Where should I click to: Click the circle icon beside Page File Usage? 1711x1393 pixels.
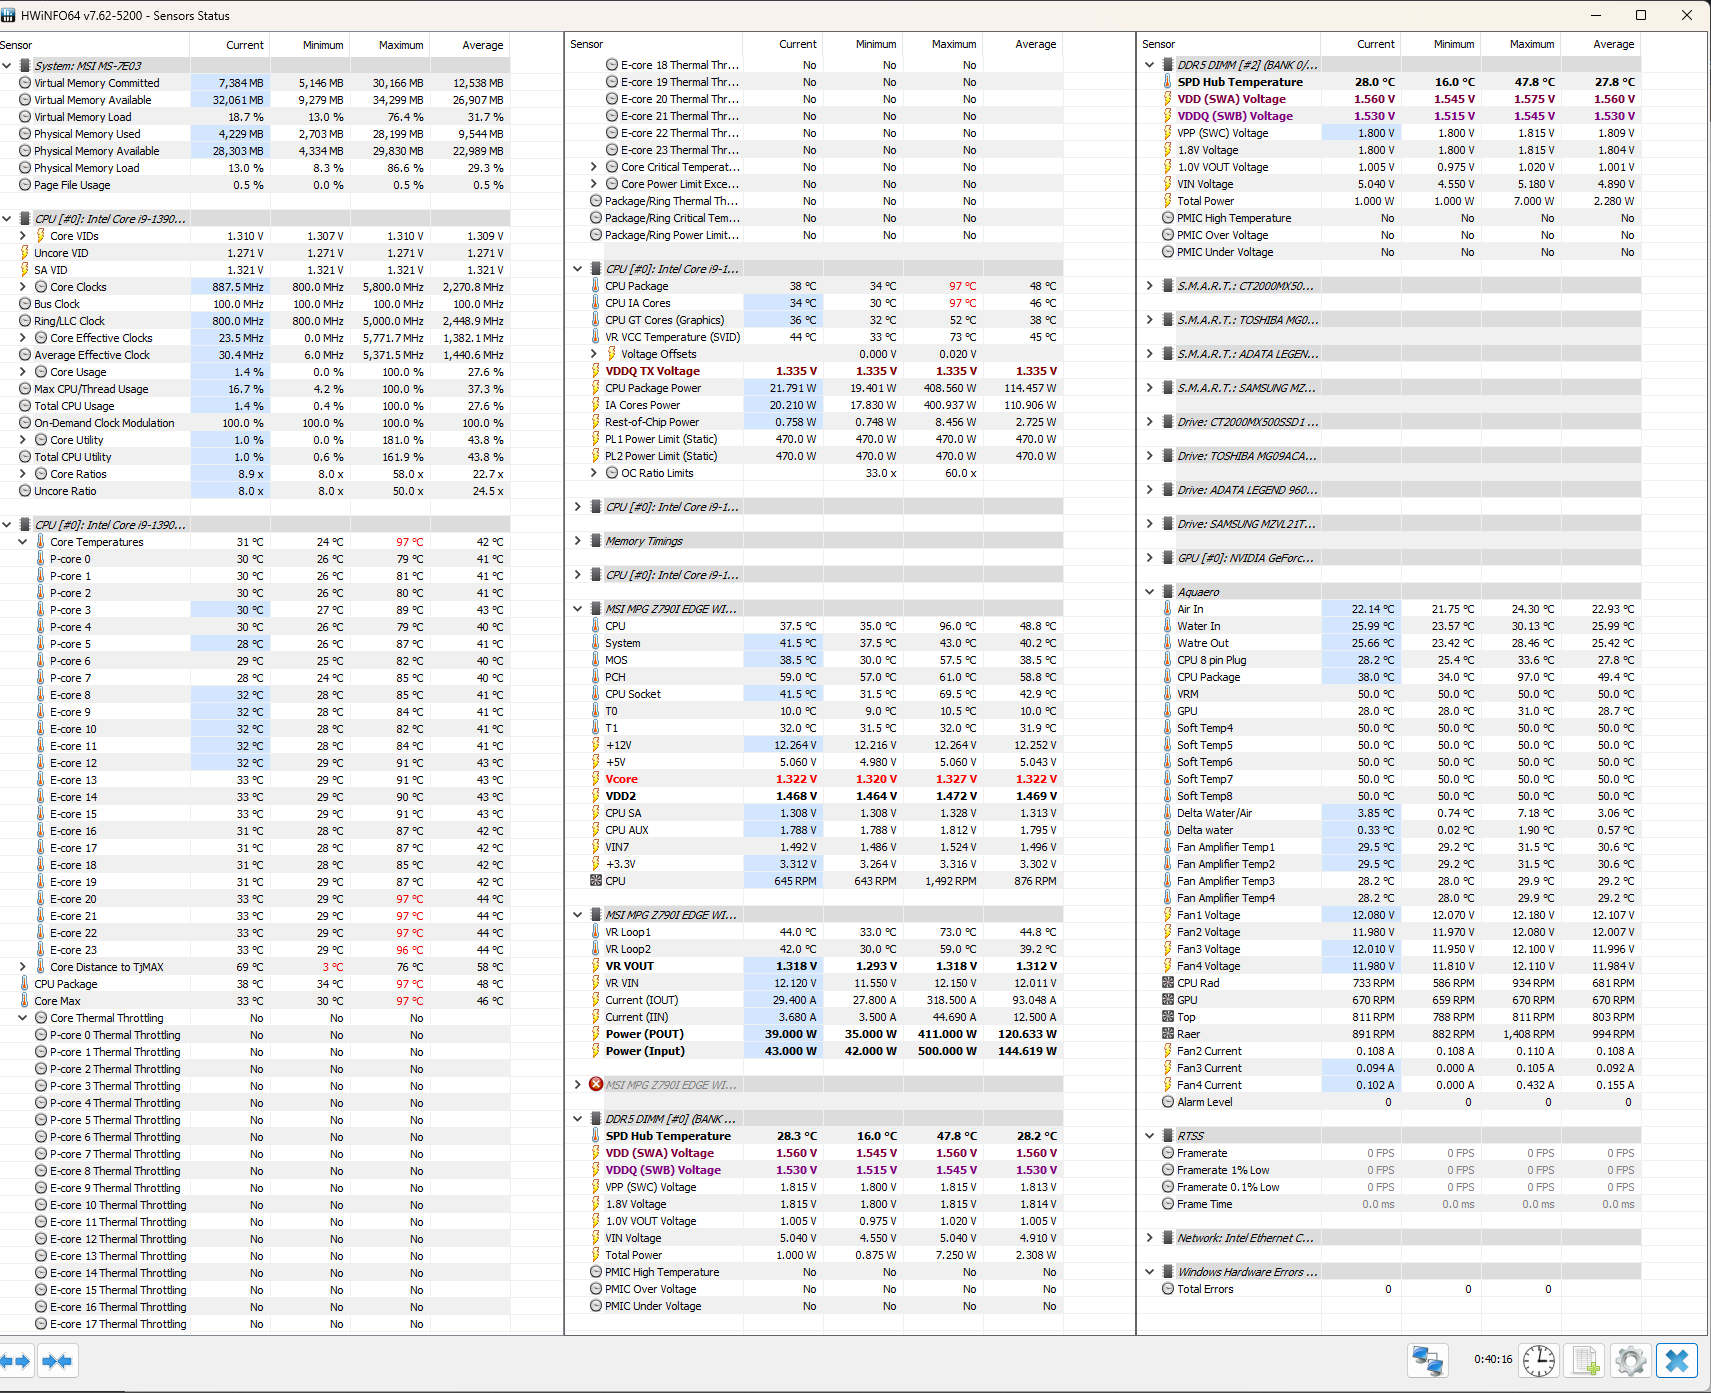[x=25, y=185]
